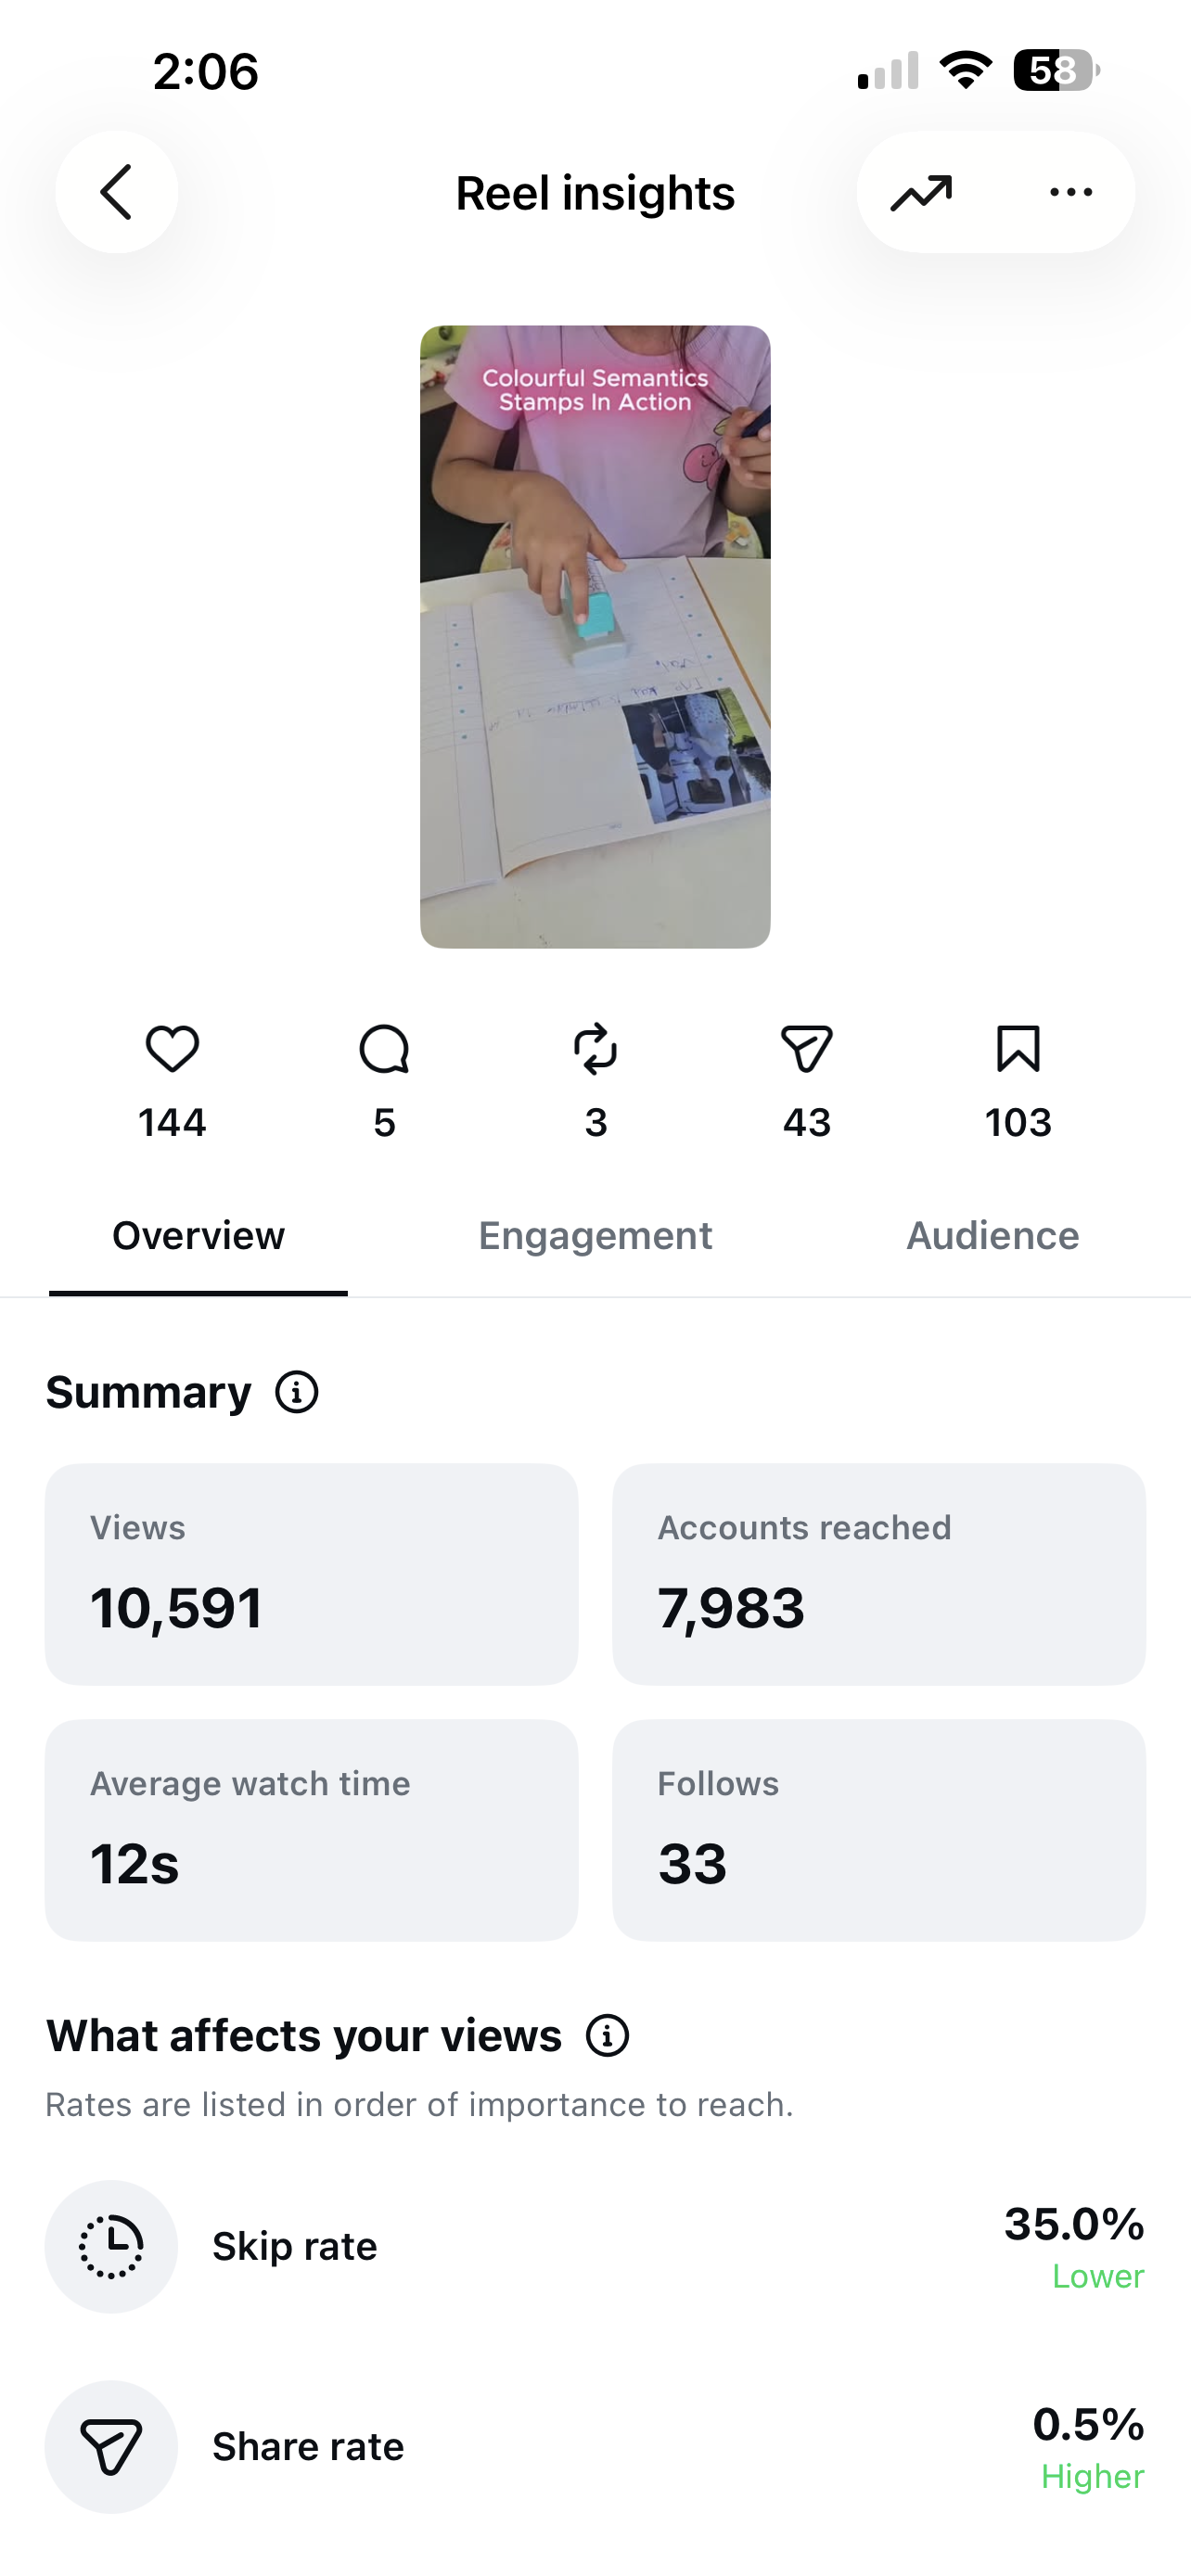Open the three-dot more options menu

click(x=1071, y=192)
